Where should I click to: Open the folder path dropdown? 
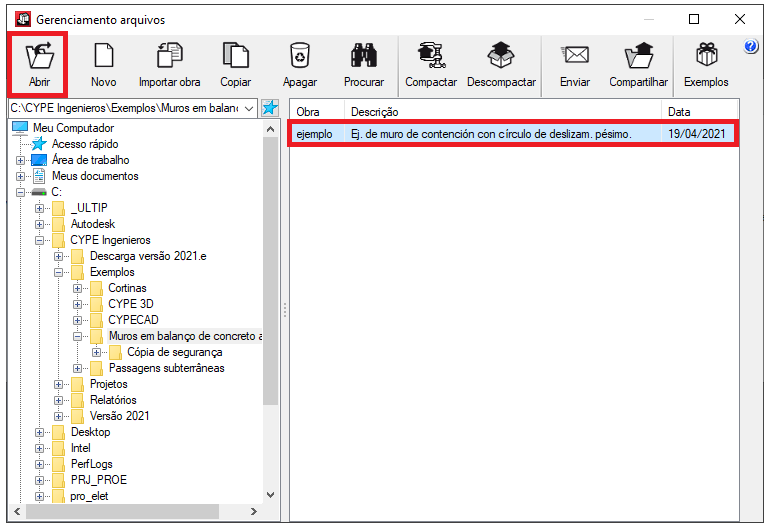click(x=248, y=108)
